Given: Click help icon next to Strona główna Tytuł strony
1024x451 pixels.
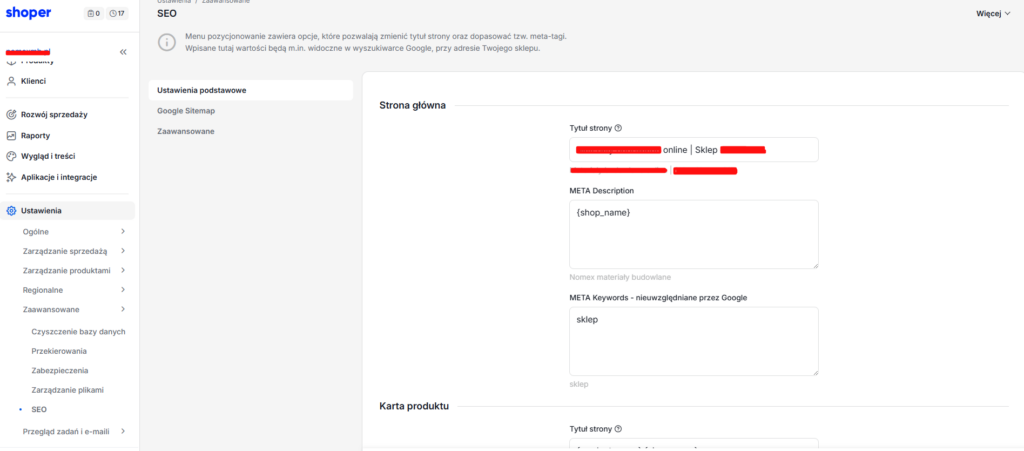Looking at the screenshot, I should coord(618,128).
